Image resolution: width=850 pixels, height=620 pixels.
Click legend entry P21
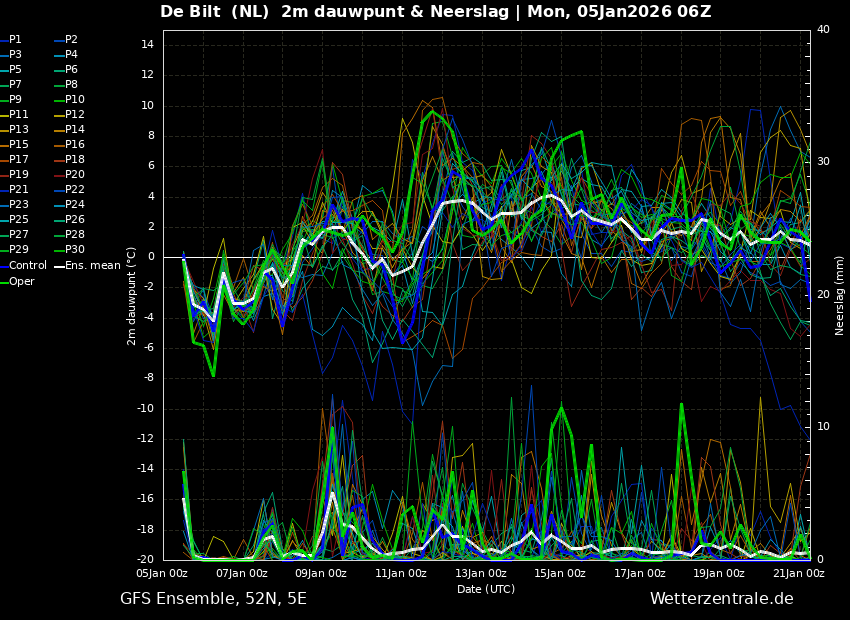point(14,189)
